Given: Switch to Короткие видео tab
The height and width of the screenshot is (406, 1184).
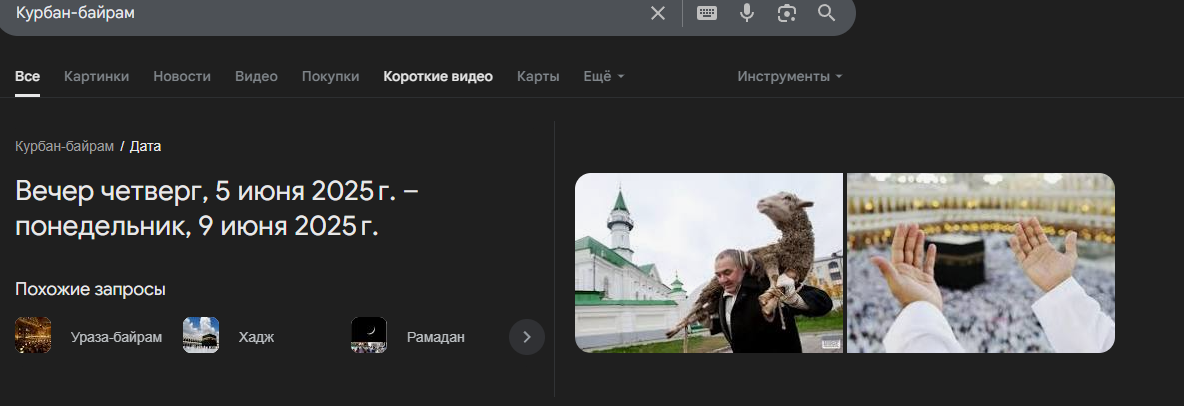Looking at the screenshot, I should click(438, 76).
